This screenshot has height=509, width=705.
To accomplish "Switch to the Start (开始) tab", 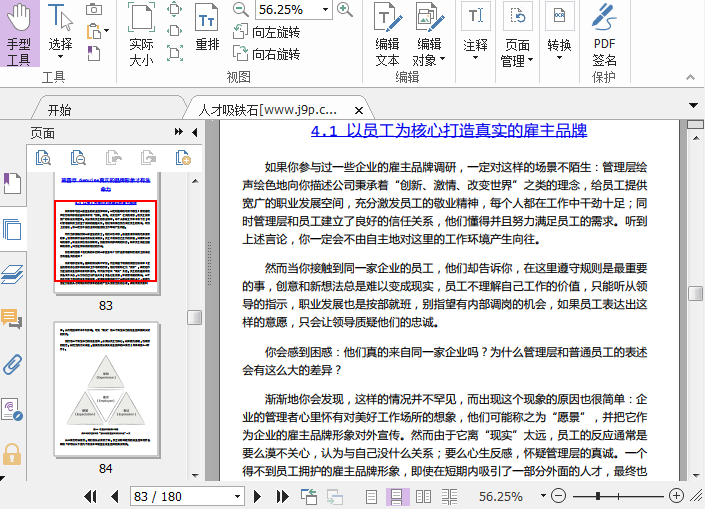I will tap(59, 110).
